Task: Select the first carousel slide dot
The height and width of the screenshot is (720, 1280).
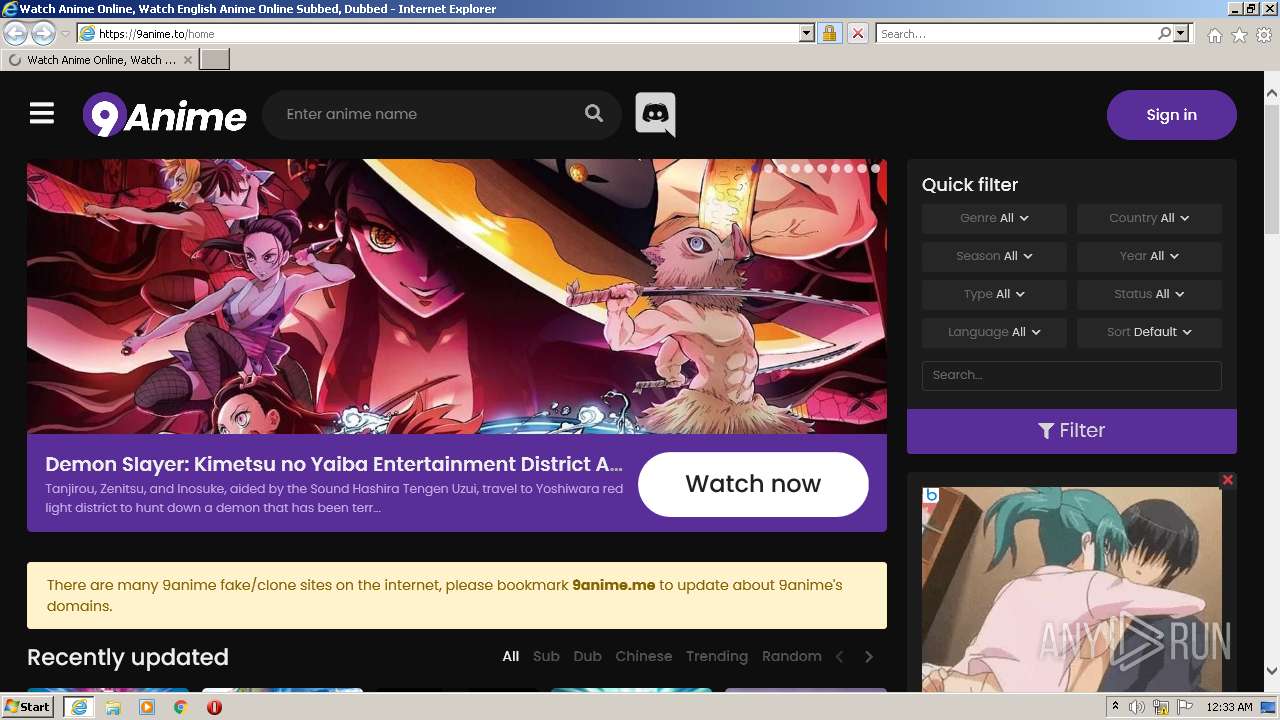Action: [756, 169]
